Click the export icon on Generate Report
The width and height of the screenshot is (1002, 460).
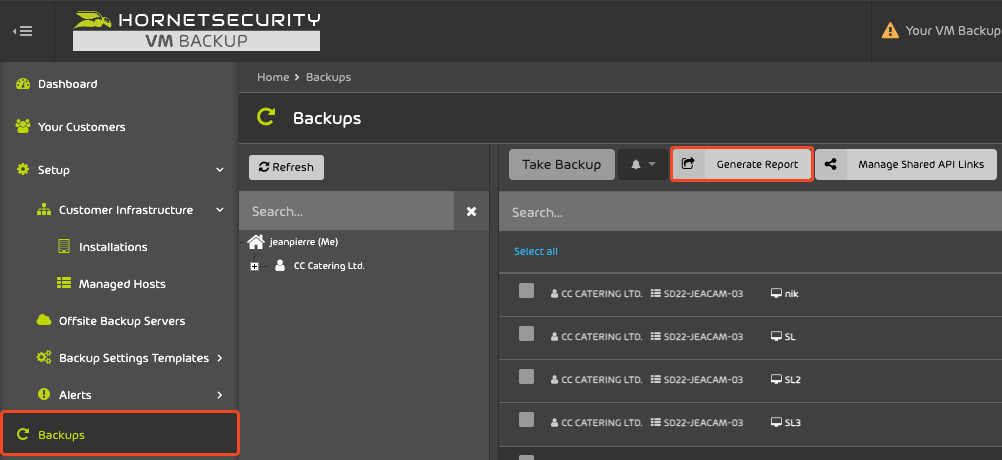[688, 165]
